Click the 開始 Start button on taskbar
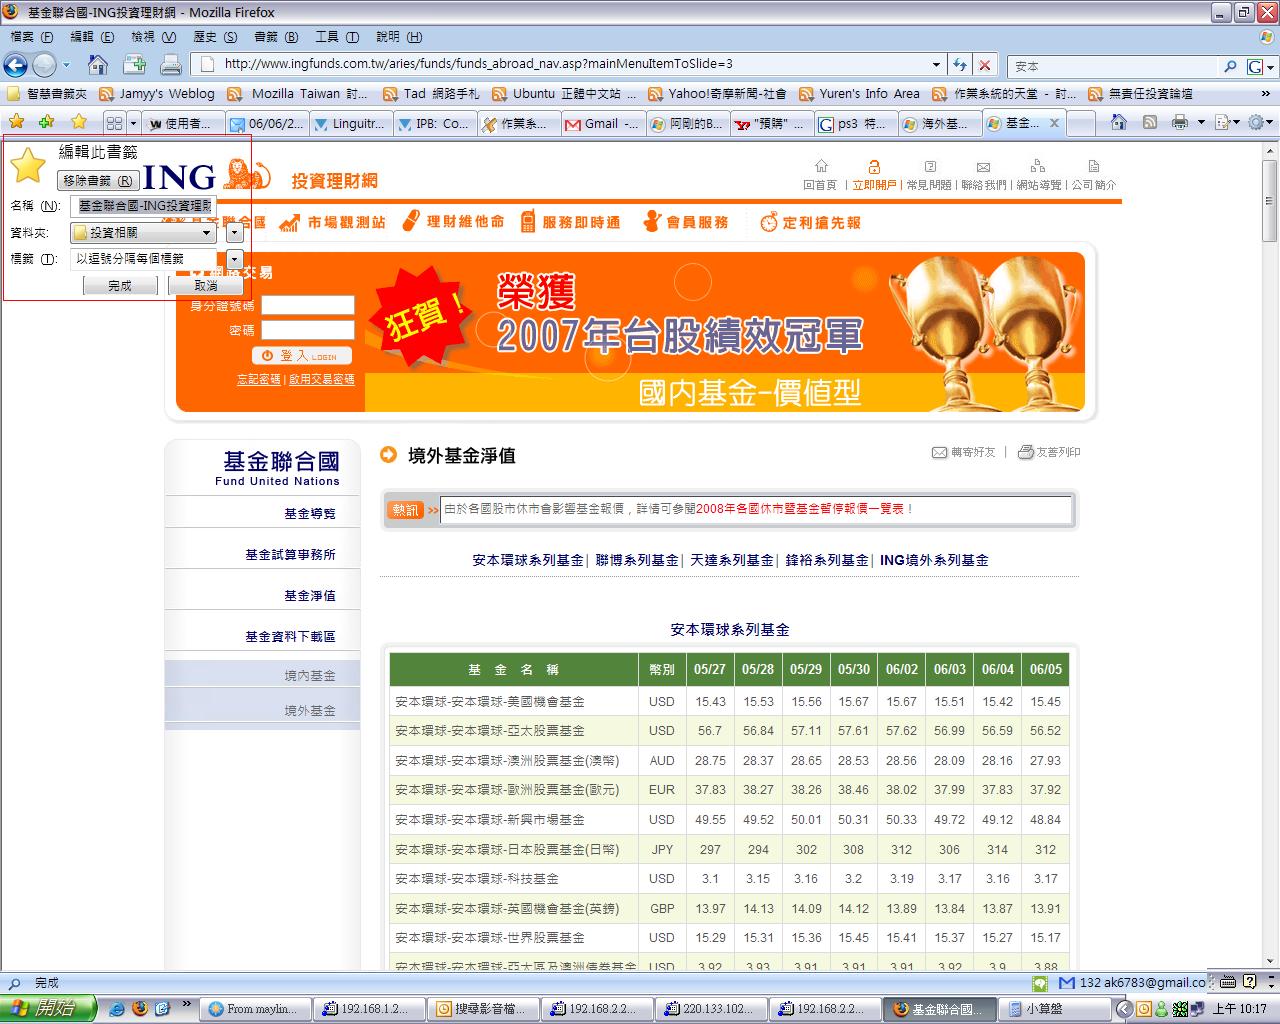The width and height of the screenshot is (1280, 1024). click(x=48, y=1008)
